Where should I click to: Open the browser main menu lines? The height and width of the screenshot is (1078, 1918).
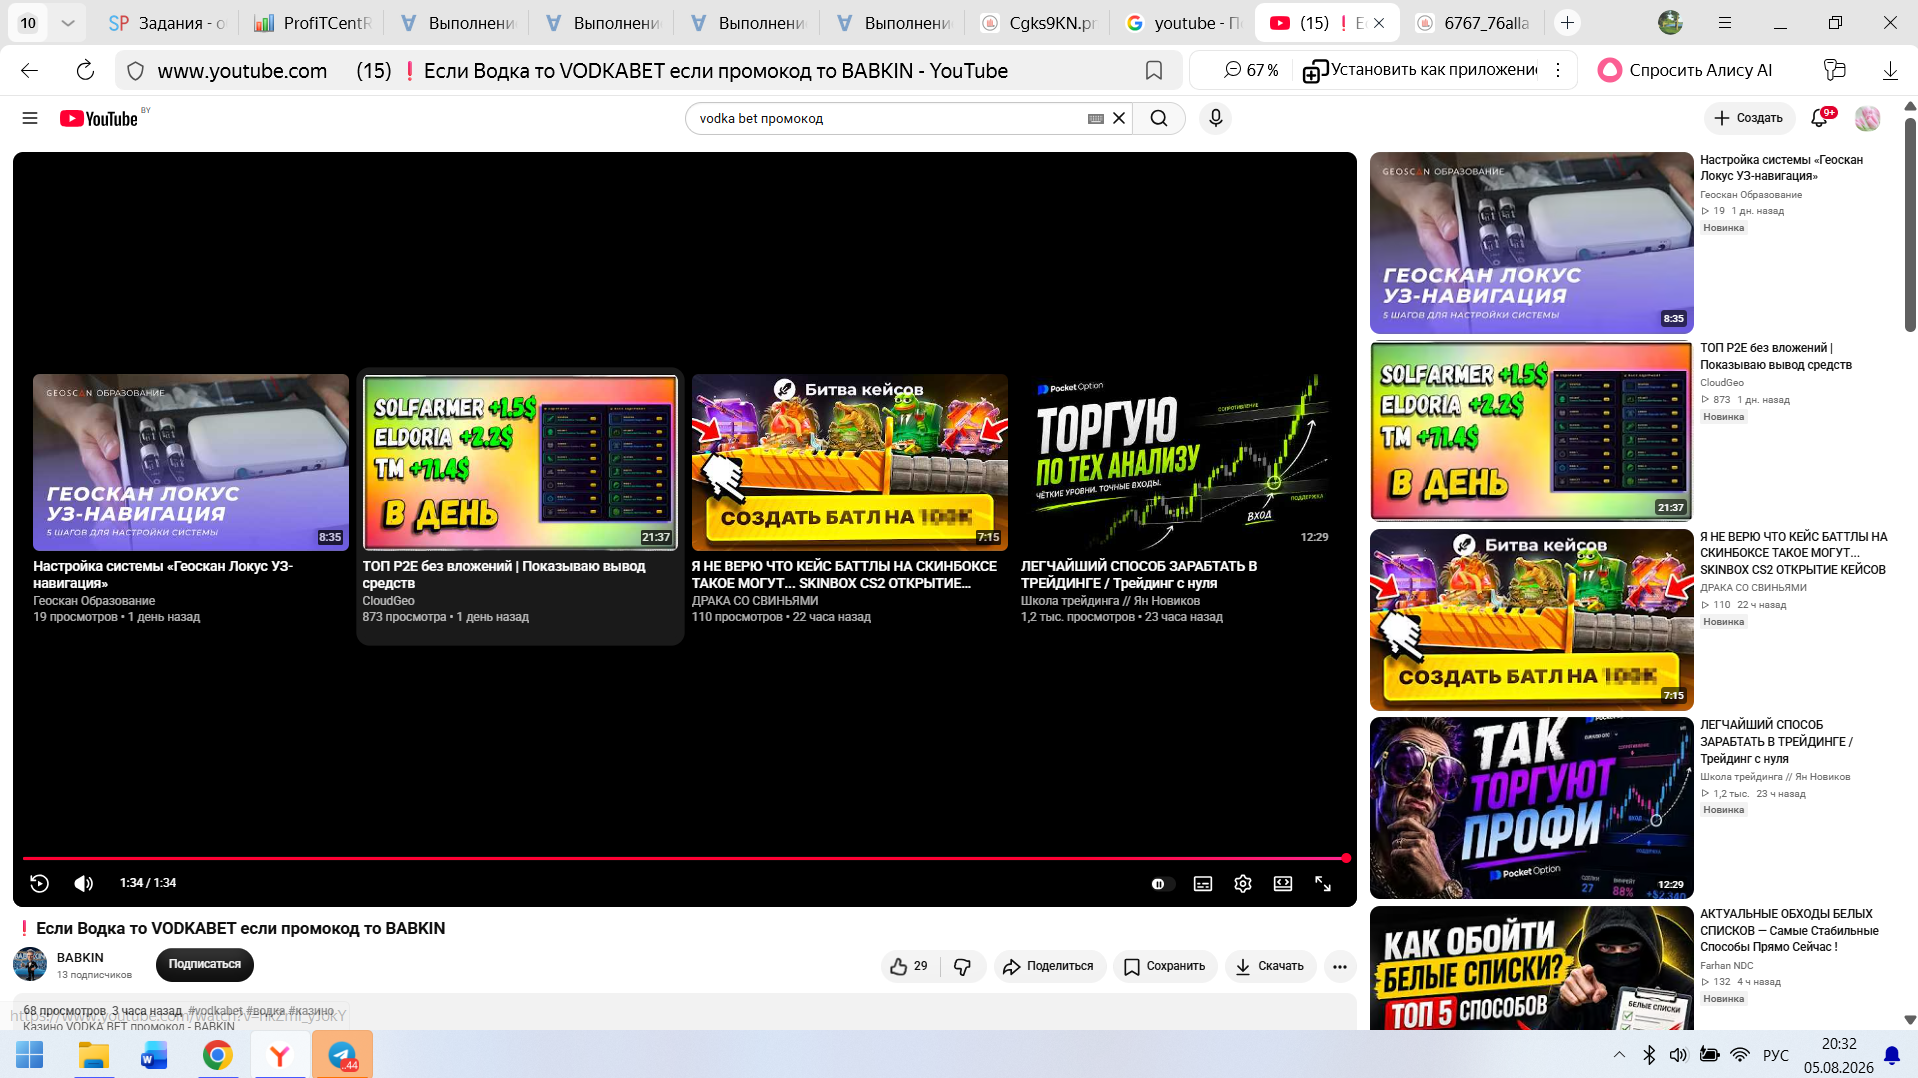[x=1725, y=22]
